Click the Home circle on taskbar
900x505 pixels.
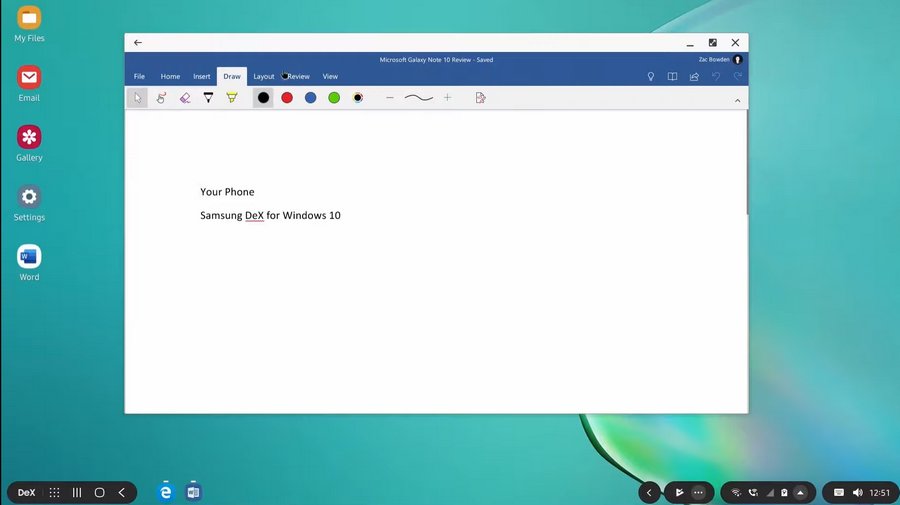pos(99,492)
